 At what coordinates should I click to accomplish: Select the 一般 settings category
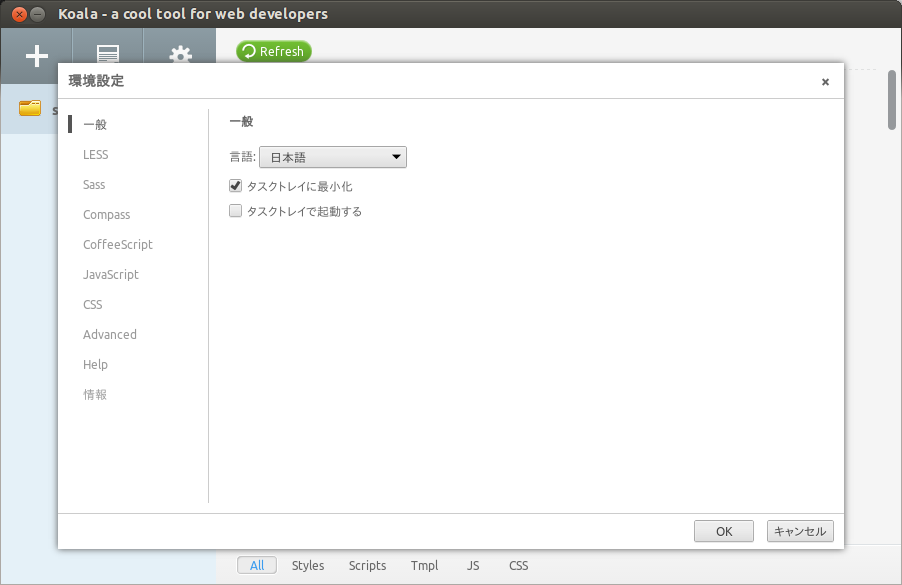(x=95, y=124)
